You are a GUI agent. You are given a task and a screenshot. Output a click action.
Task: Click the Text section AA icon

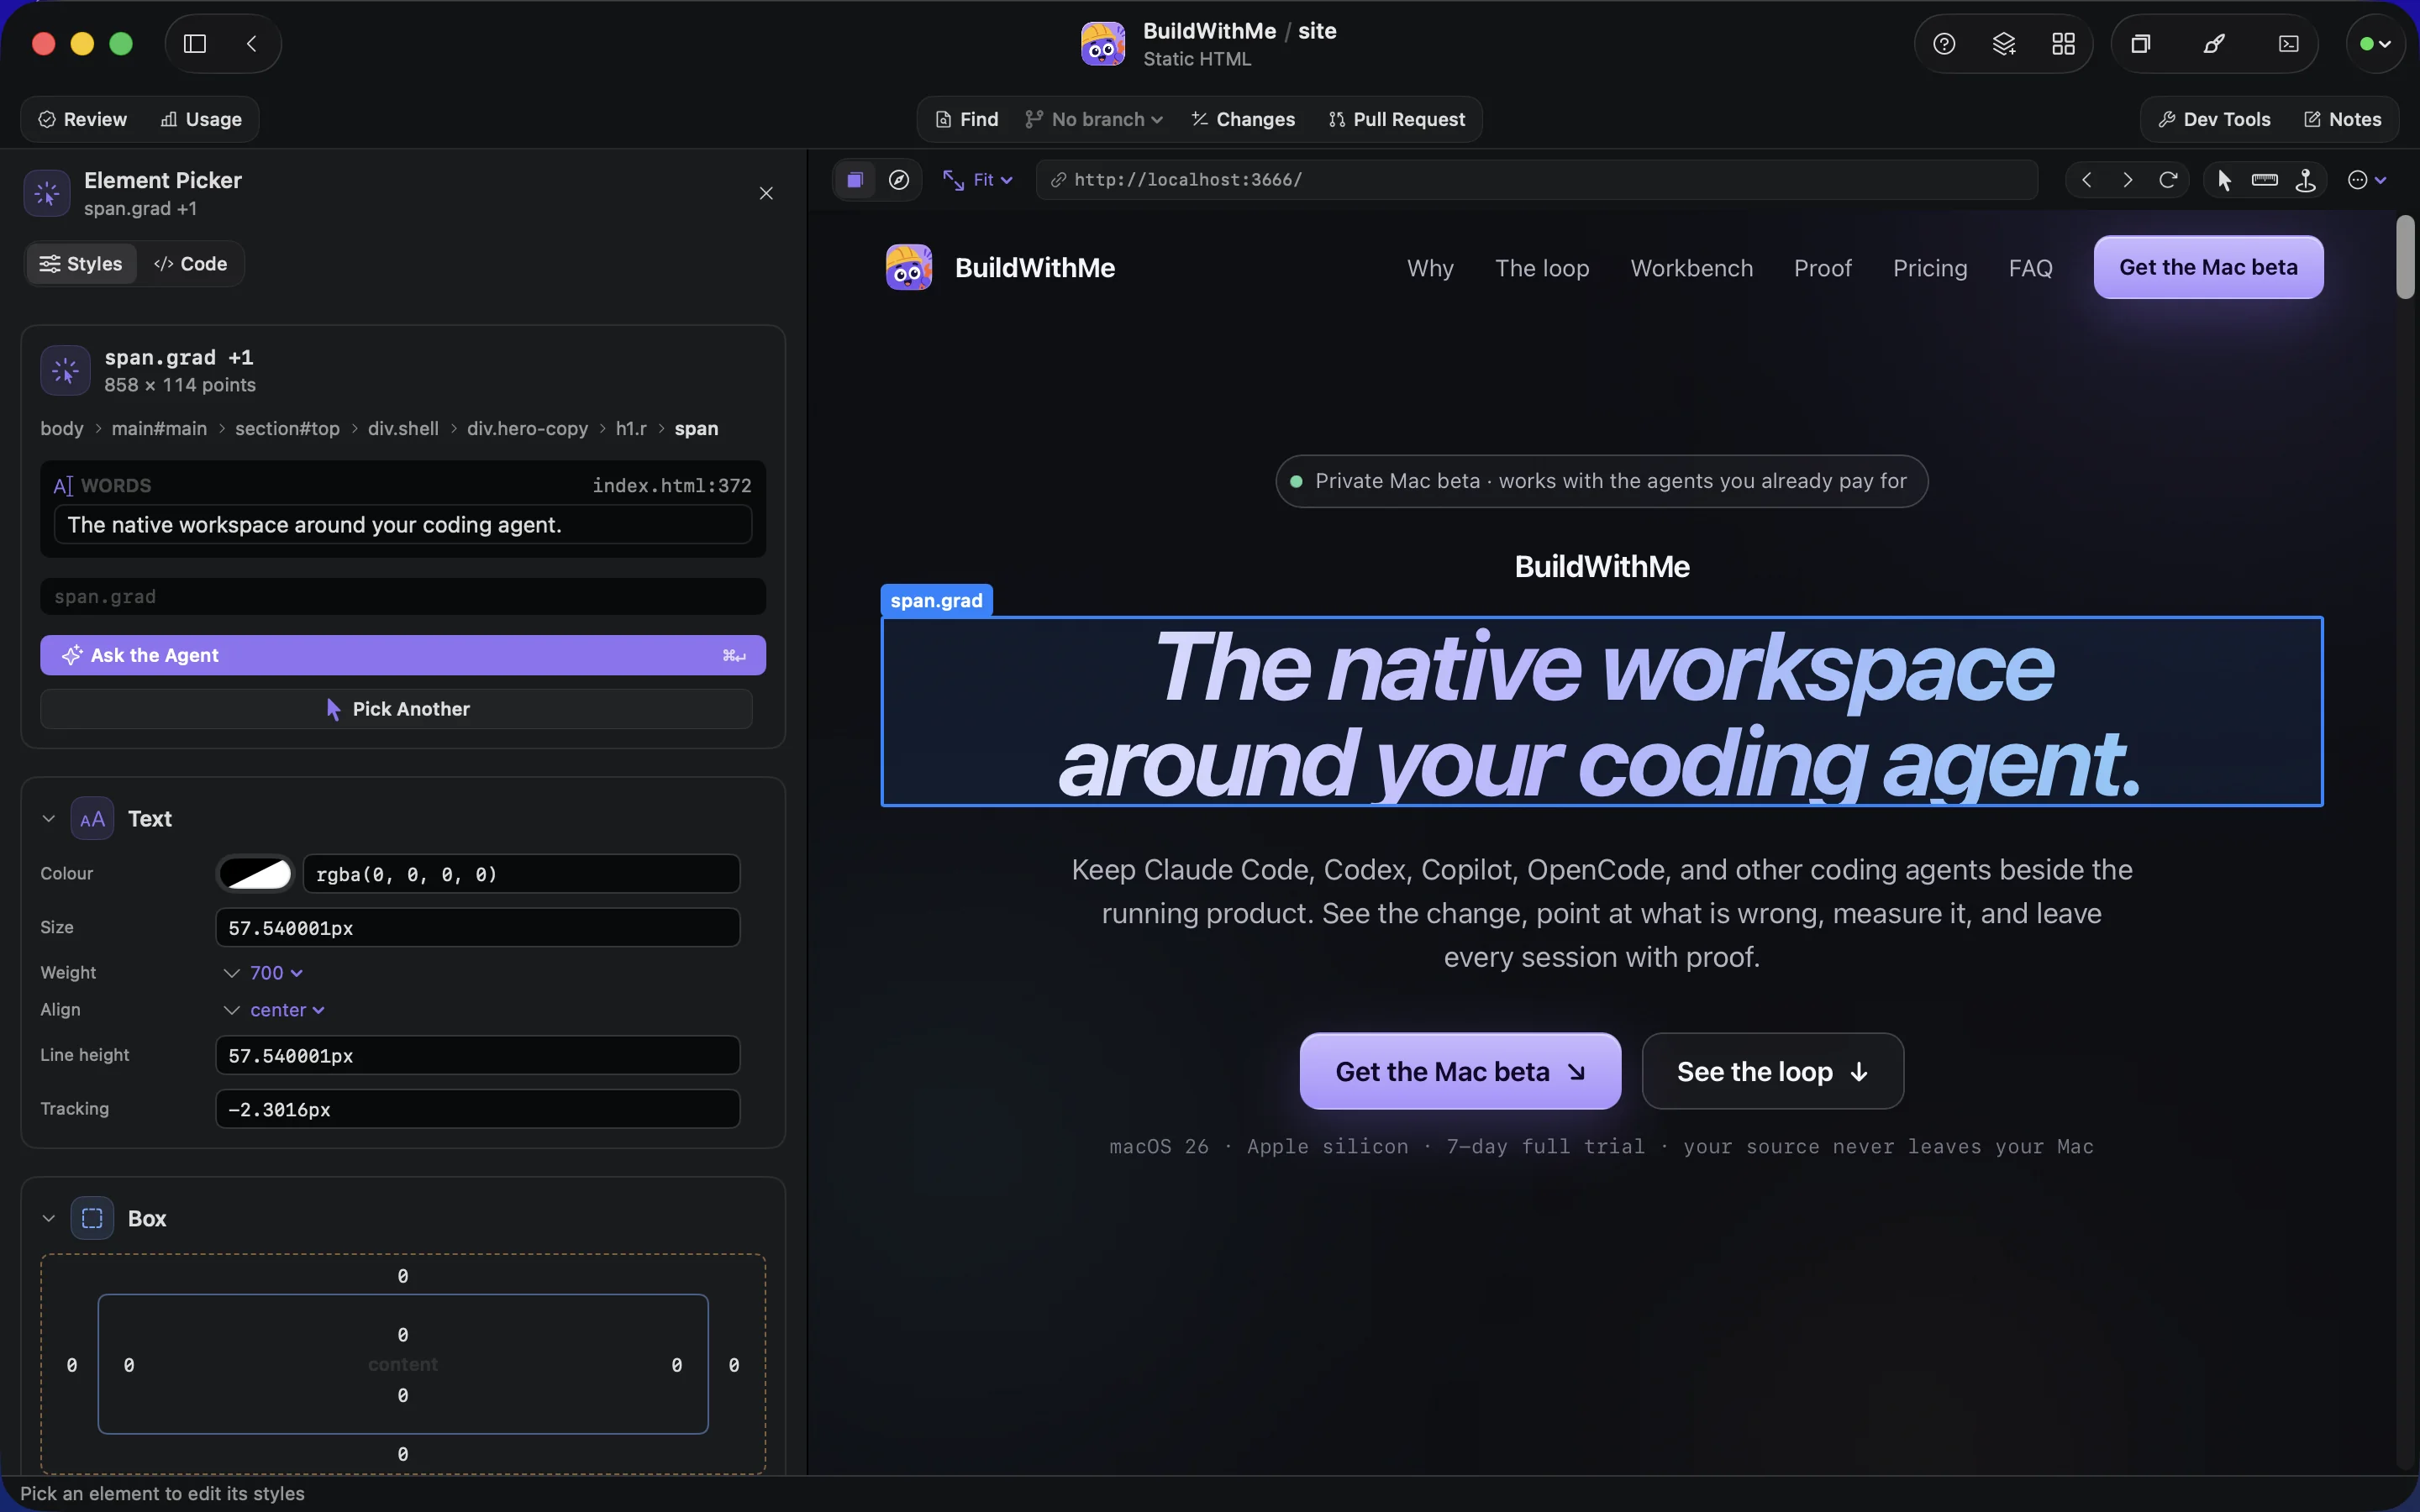click(x=92, y=819)
